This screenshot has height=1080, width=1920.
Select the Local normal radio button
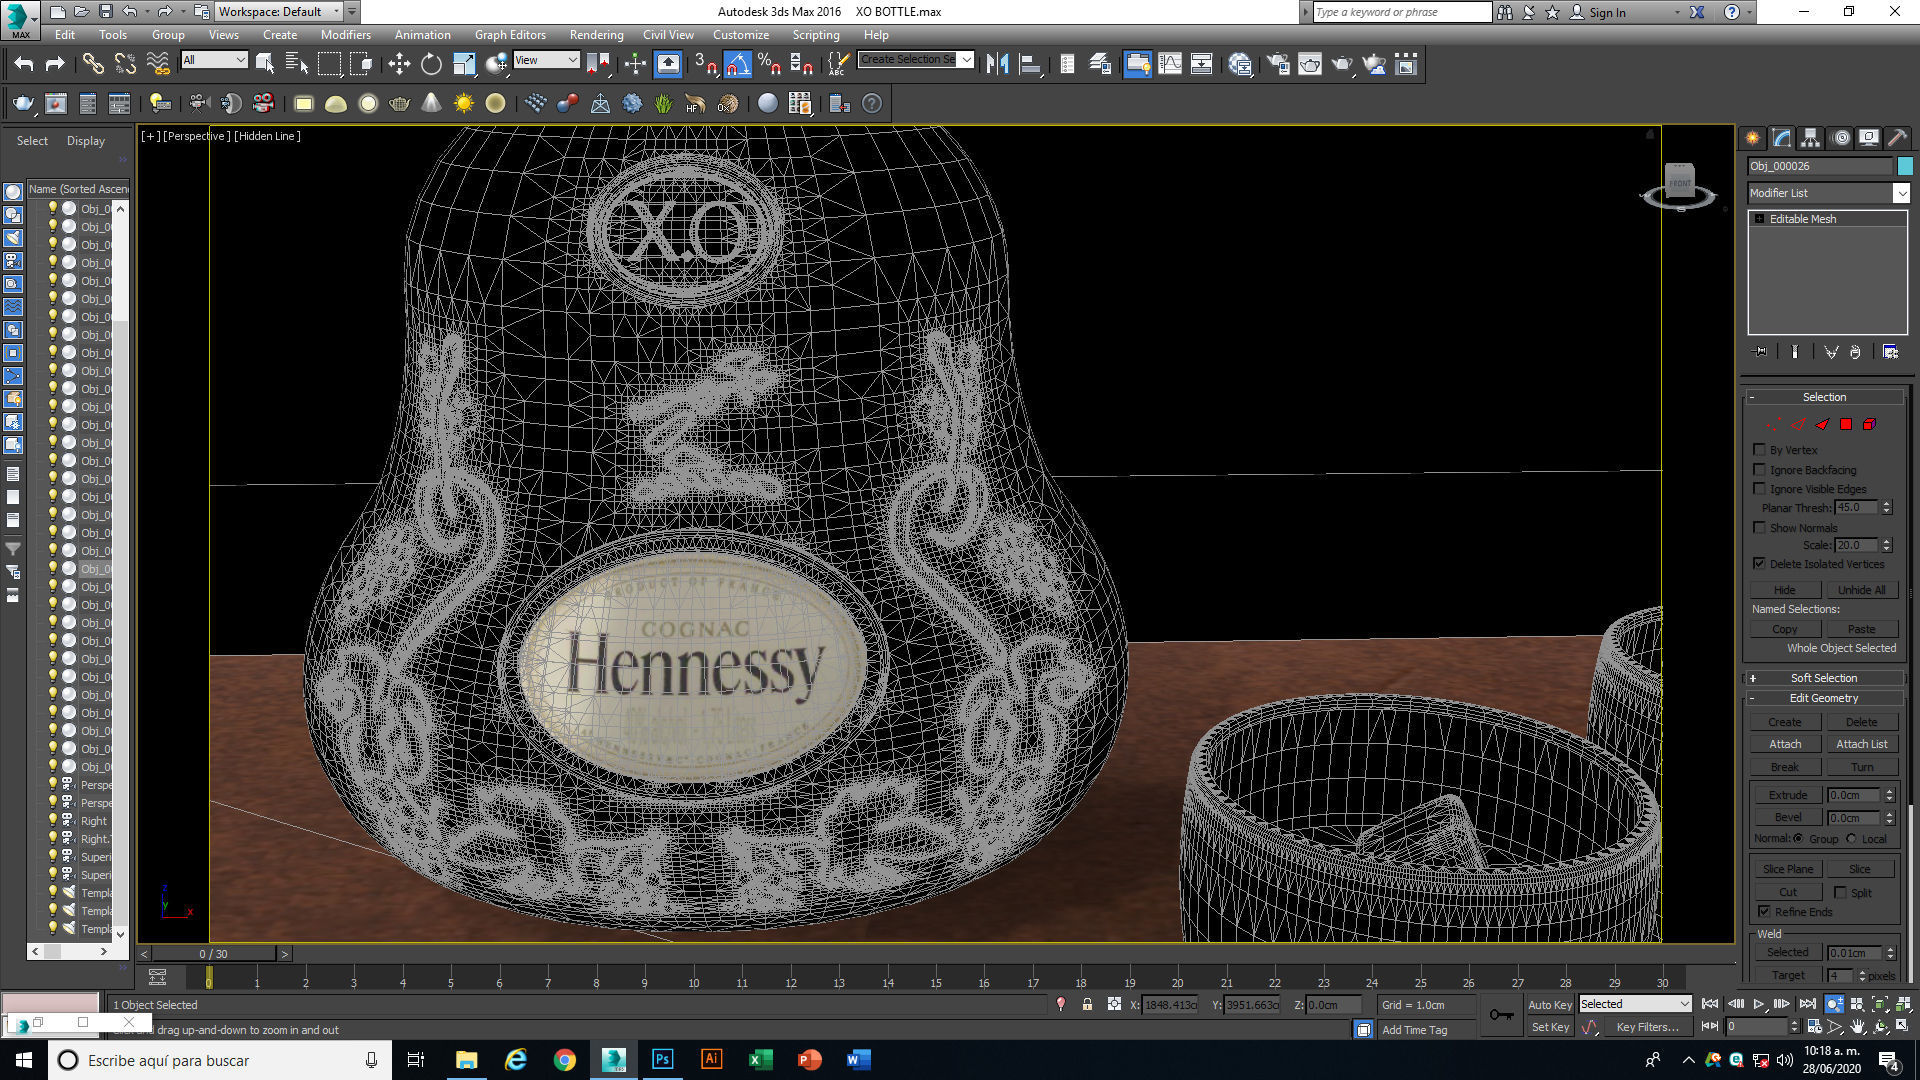click(1851, 838)
